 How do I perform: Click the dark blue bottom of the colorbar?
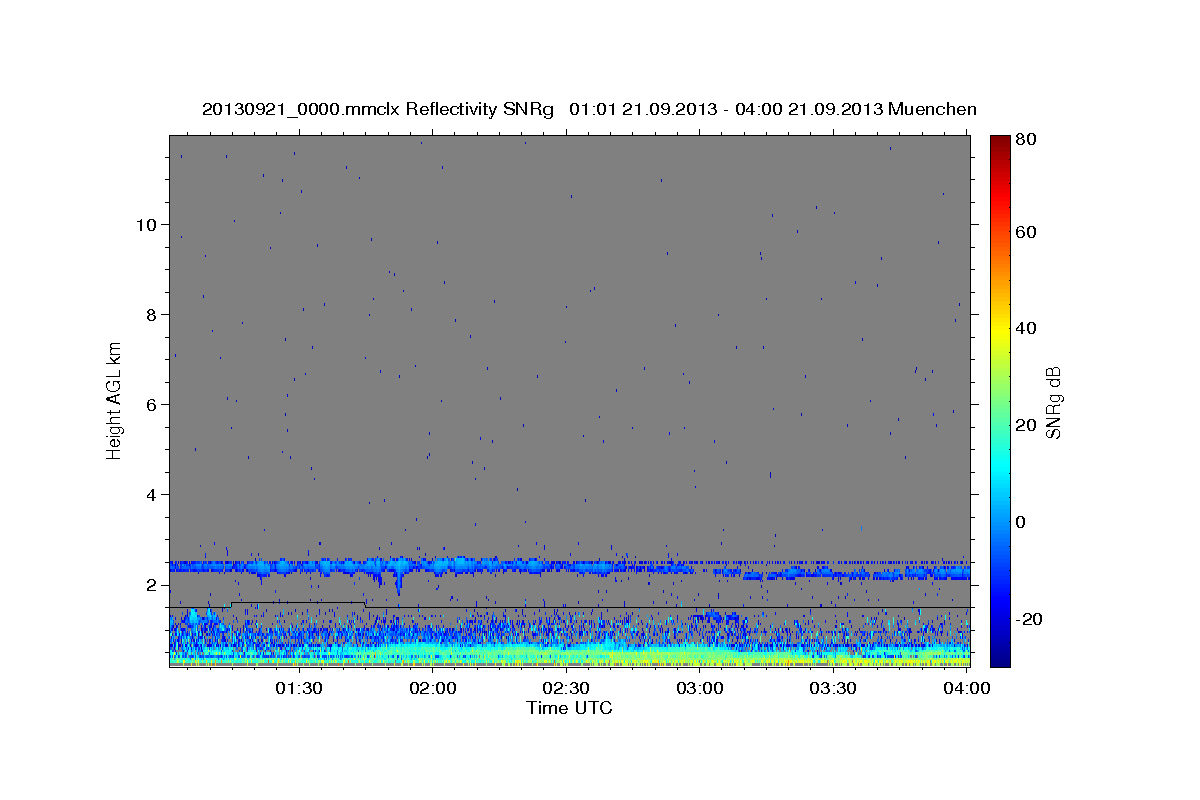point(1000,655)
